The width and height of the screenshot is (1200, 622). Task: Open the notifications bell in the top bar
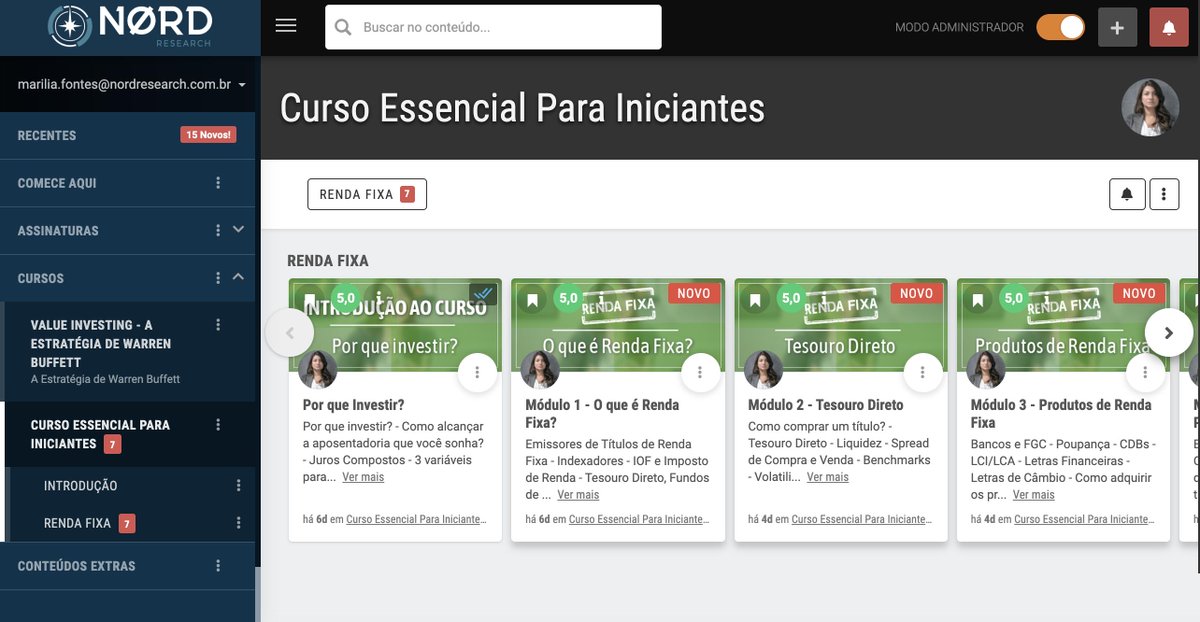(x=1168, y=27)
